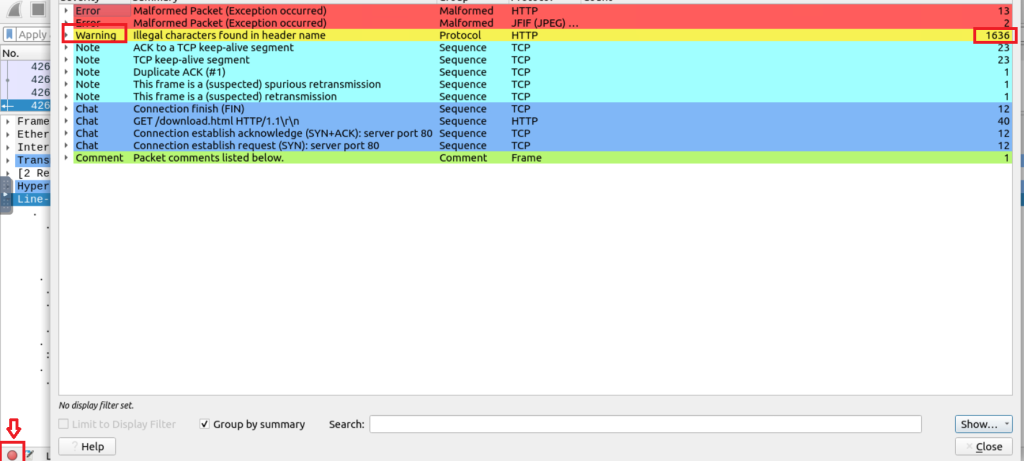Expand the Comment packet comments row
The image size is (1024, 461).
tap(67, 157)
